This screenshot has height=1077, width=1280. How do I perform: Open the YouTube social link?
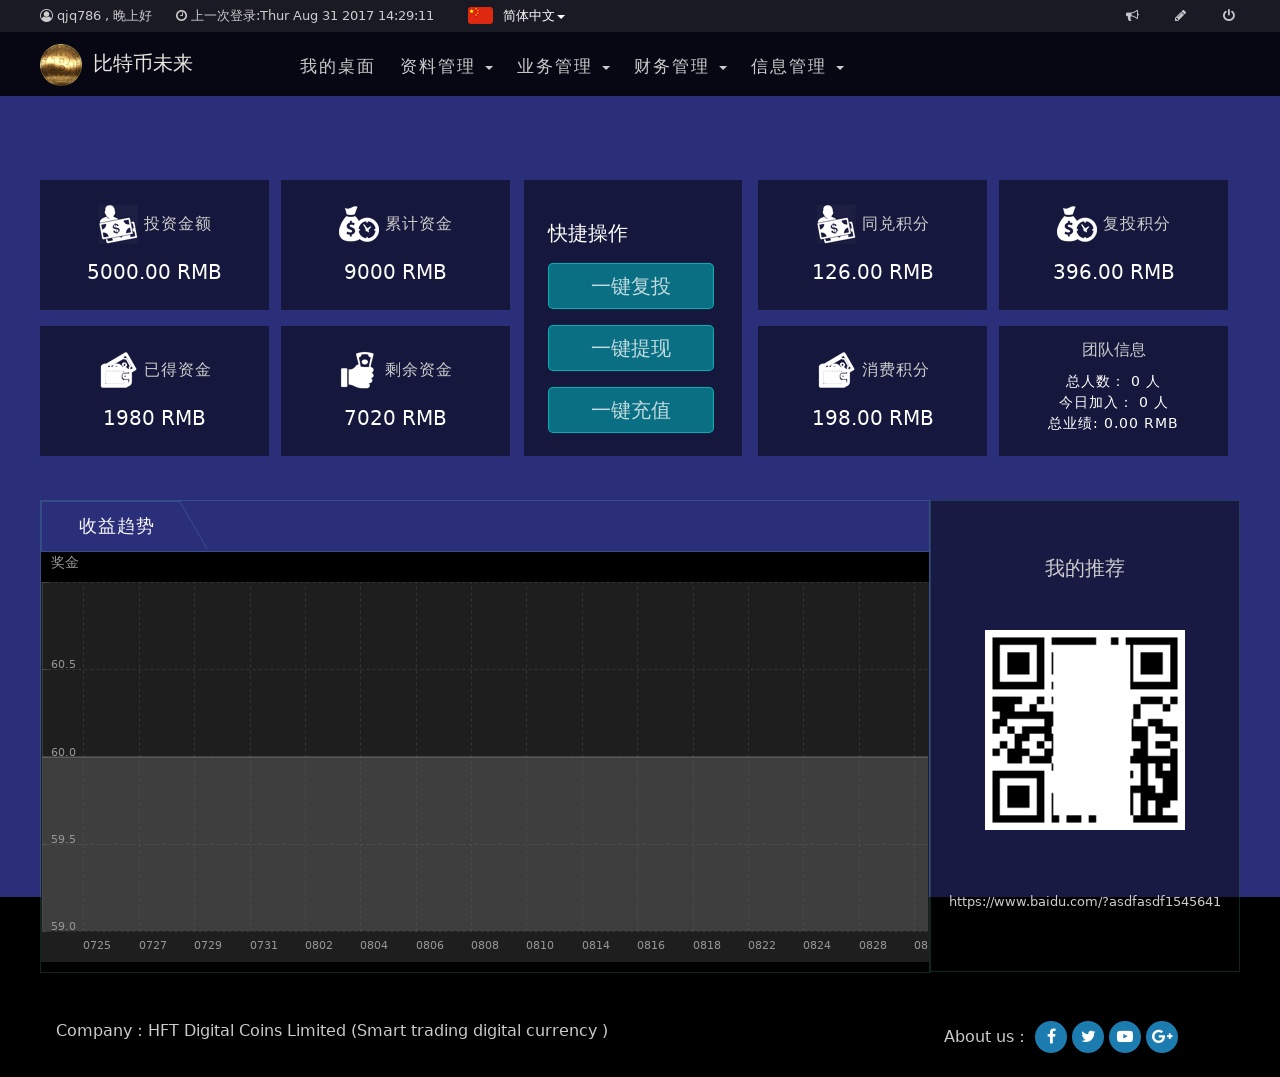1125,1037
